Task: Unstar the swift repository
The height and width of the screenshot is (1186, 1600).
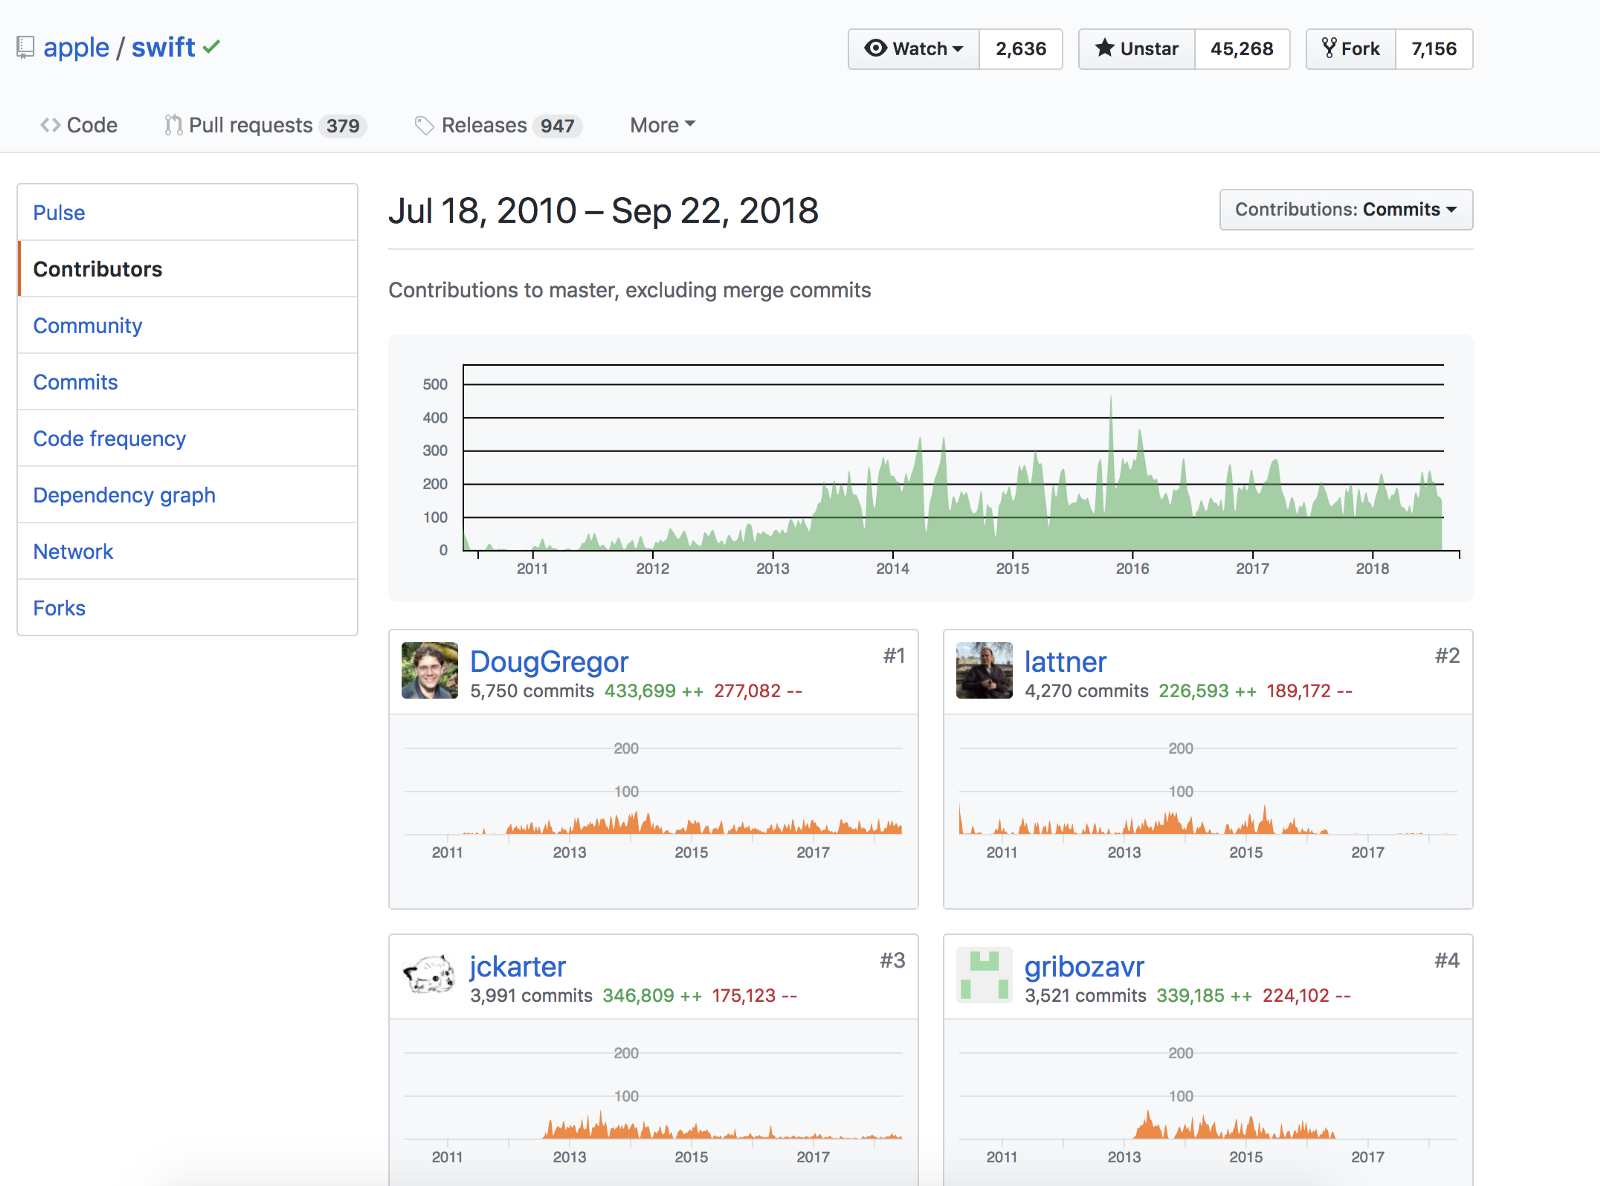Action: click(x=1137, y=49)
